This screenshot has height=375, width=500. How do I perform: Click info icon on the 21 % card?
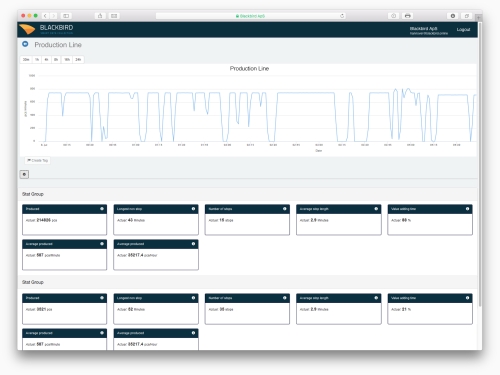(467, 298)
